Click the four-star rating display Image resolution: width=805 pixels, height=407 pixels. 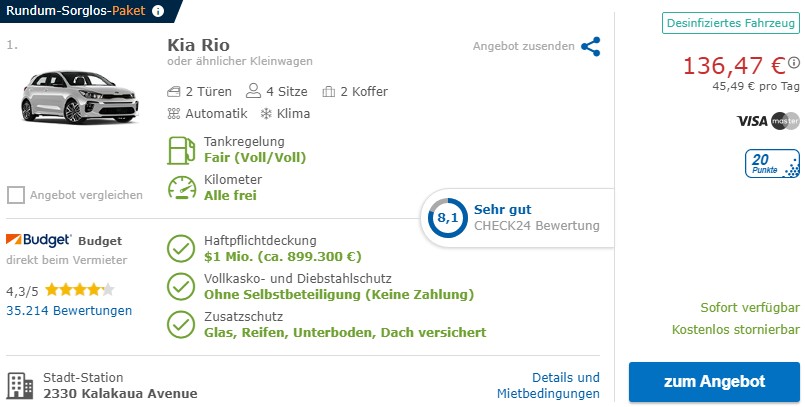pyautogui.click(x=80, y=290)
